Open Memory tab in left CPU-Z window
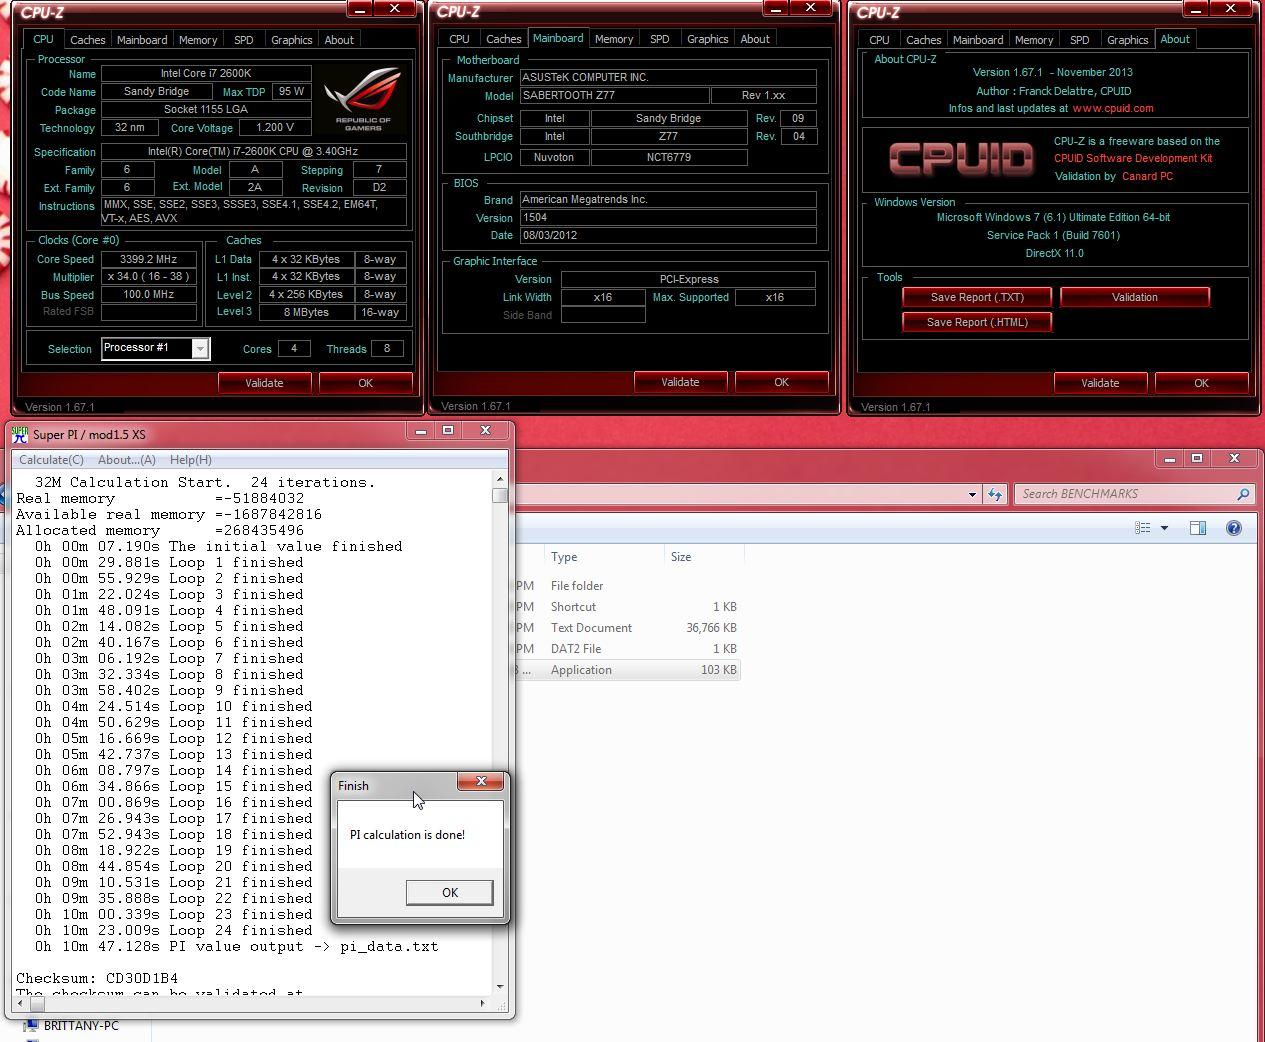Viewport: 1265px width, 1042px height. (198, 40)
